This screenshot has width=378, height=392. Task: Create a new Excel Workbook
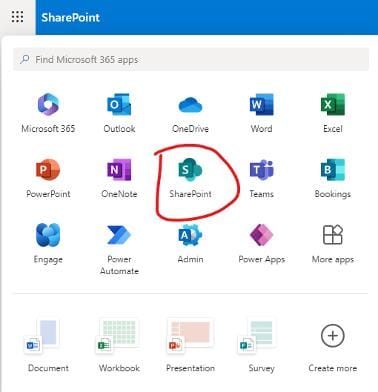pos(119,346)
